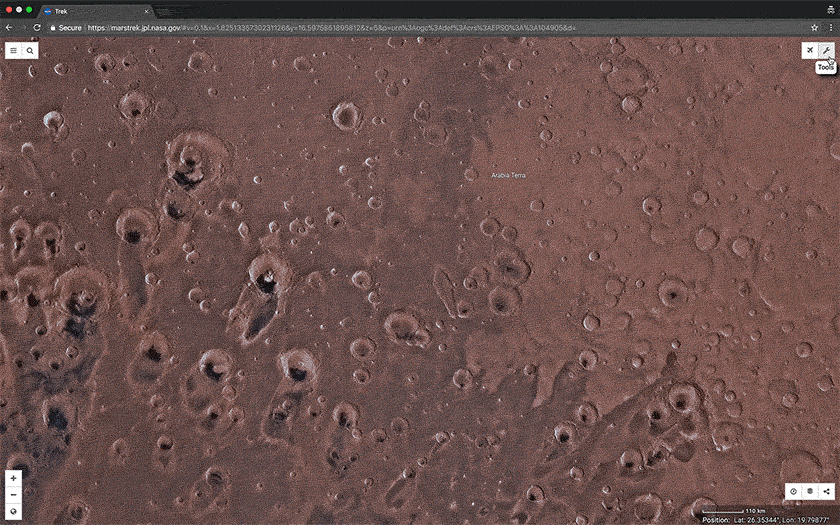The width and height of the screenshot is (840, 525).
Task: Open the Chrome three-dot menu
Action: click(x=830, y=28)
